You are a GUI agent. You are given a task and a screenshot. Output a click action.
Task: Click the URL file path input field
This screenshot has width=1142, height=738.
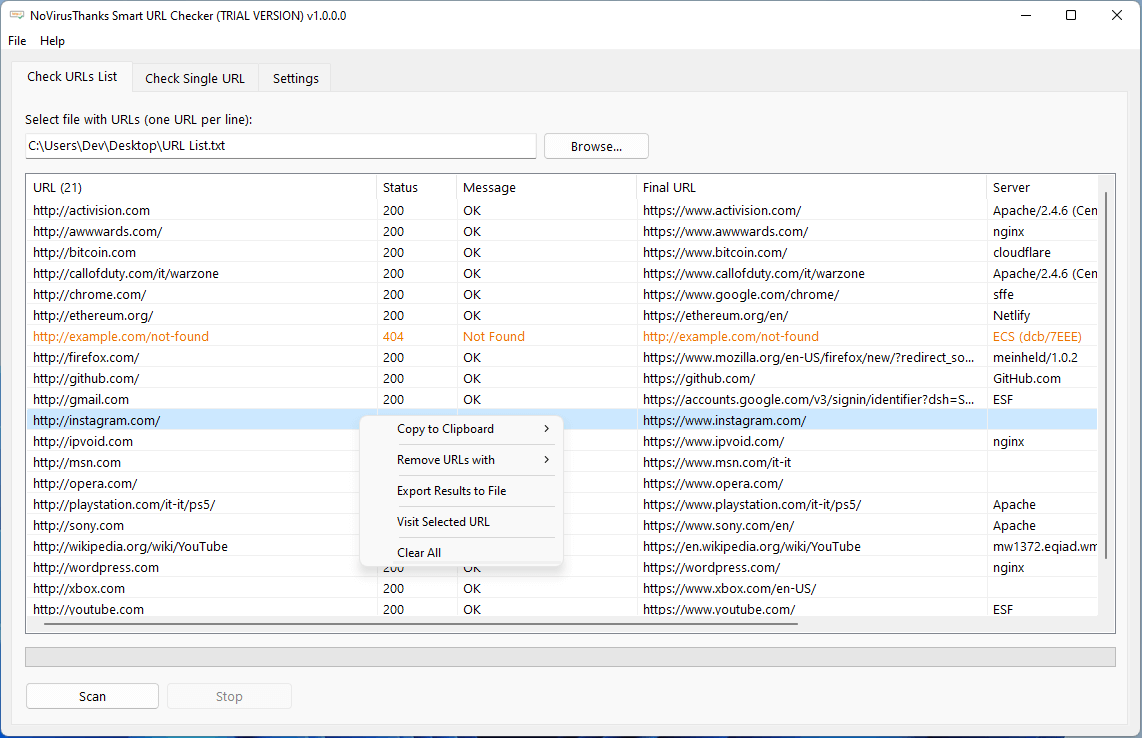(280, 146)
